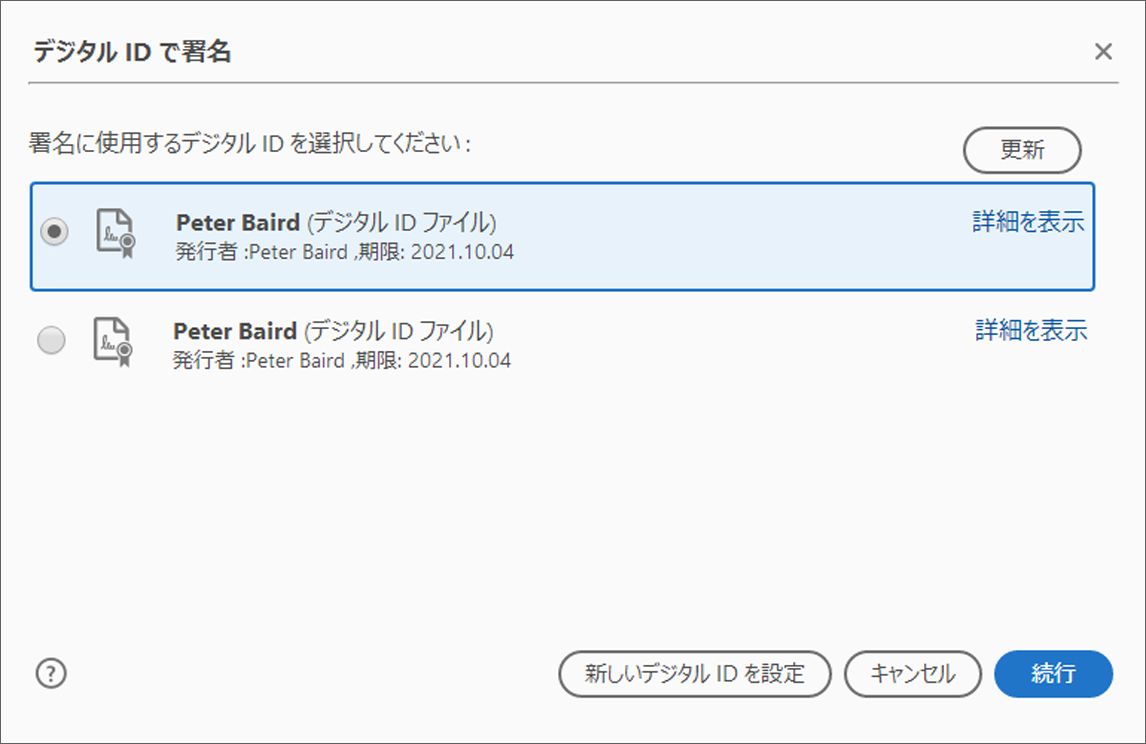Image resolution: width=1146 pixels, height=744 pixels.
Task: Select the first Peter Baird digital ID radio button
Action: tap(52, 229)
